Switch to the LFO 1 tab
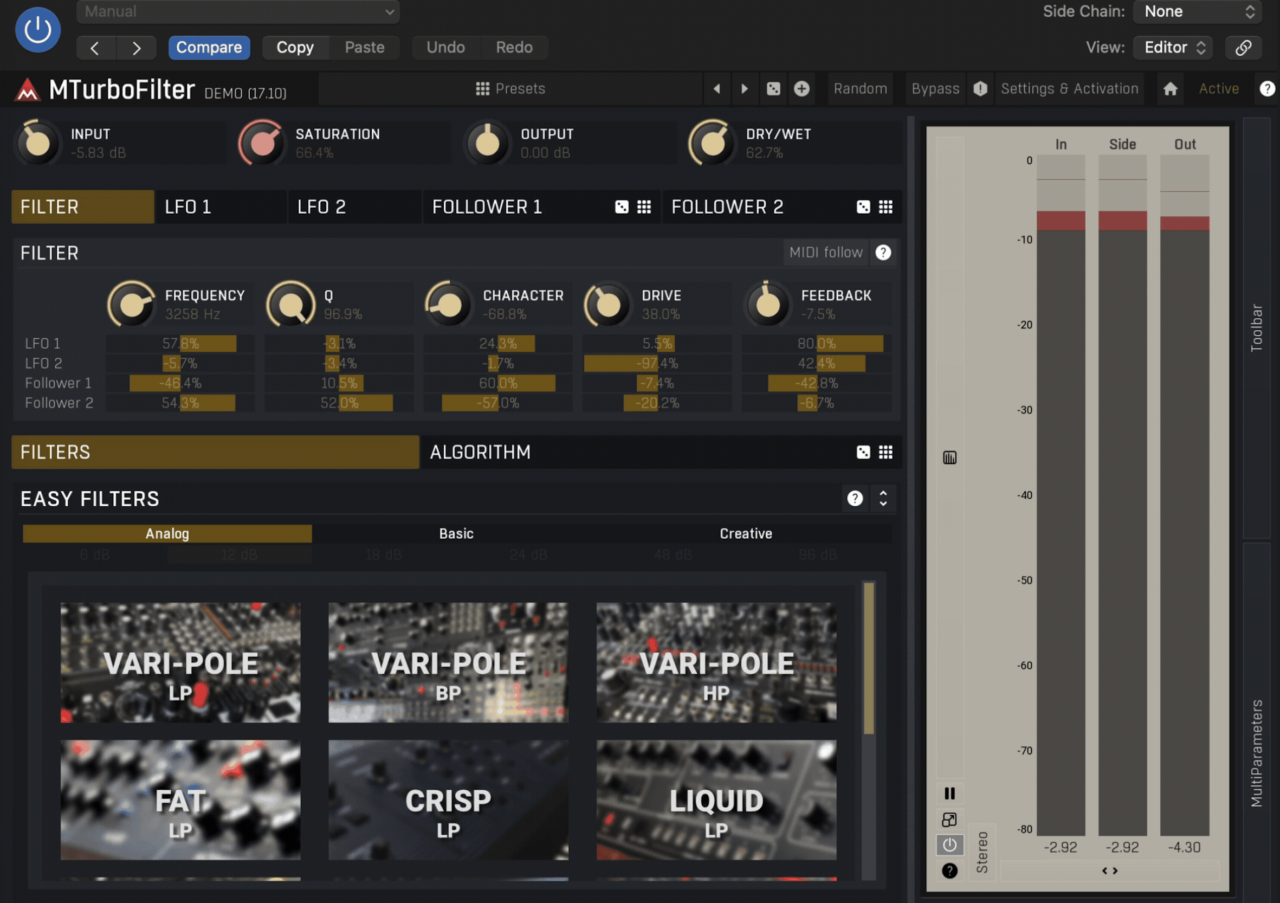 point(221,207)
